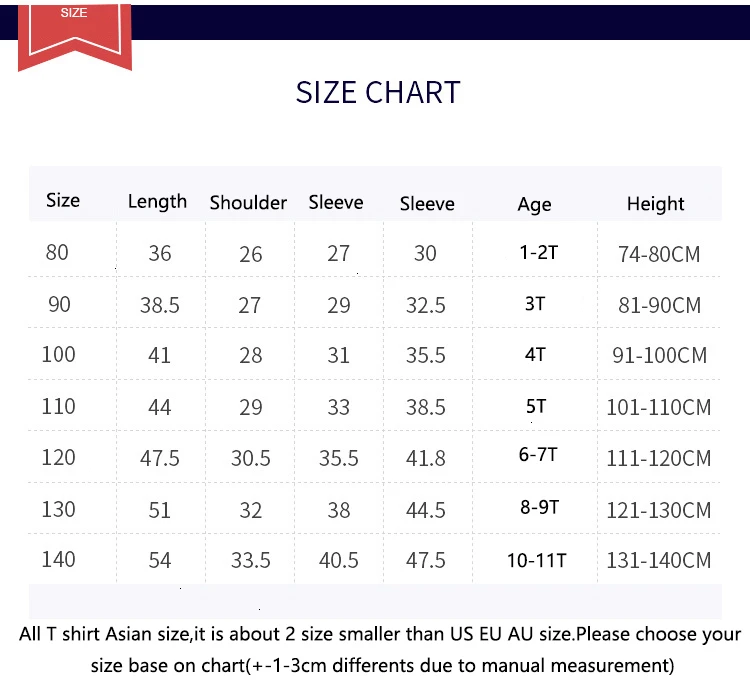Click the 121-130CM height cell

[659, 510]
